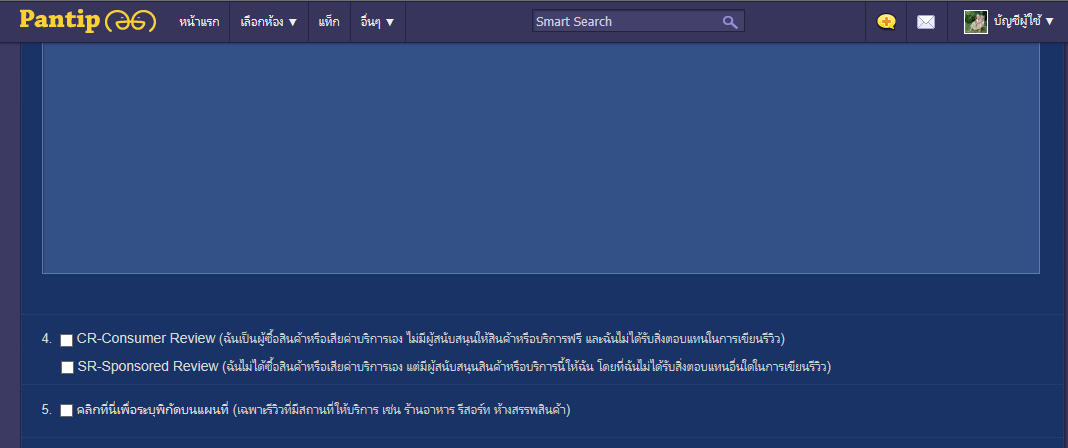Open the แท็ก tags menu item
This screenshot has height=448, width=1068.
click(329, 22)
